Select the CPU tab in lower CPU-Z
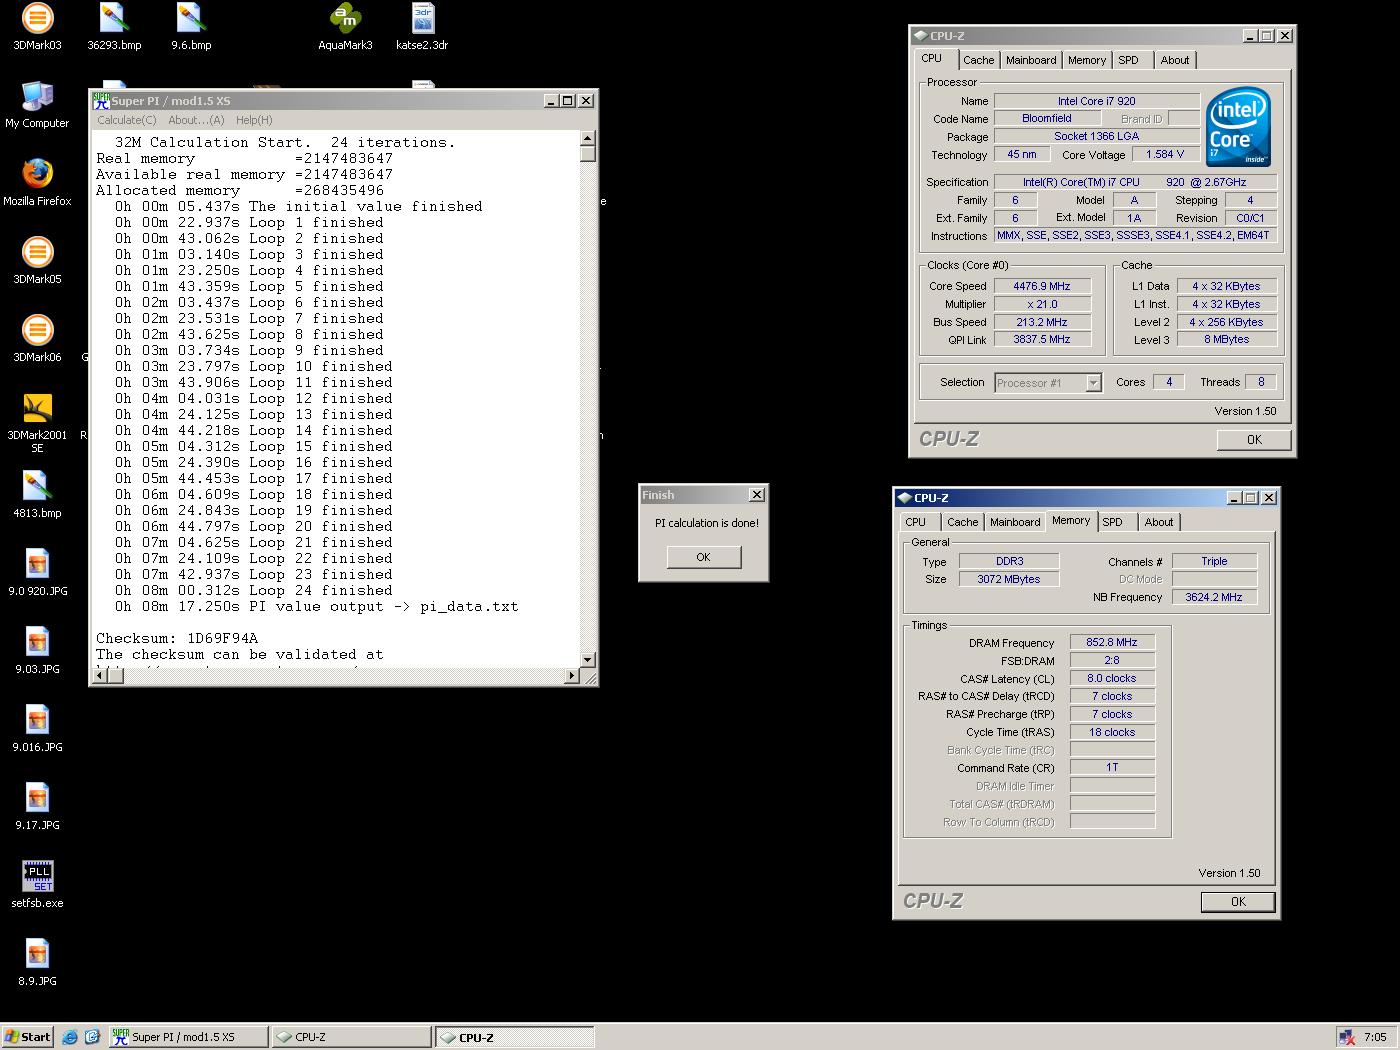1400x1050 pixels. pos(916,522)
